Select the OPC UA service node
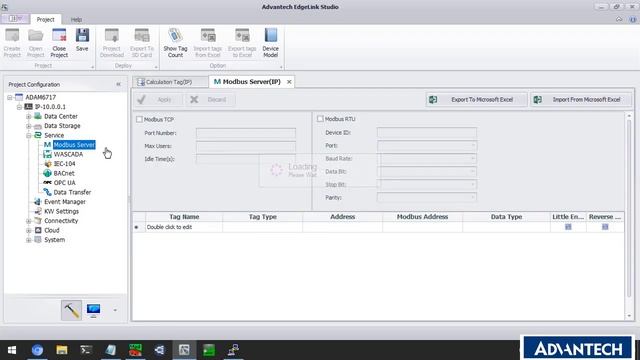Viewport: 640px width, 360px height. point(64,182)
